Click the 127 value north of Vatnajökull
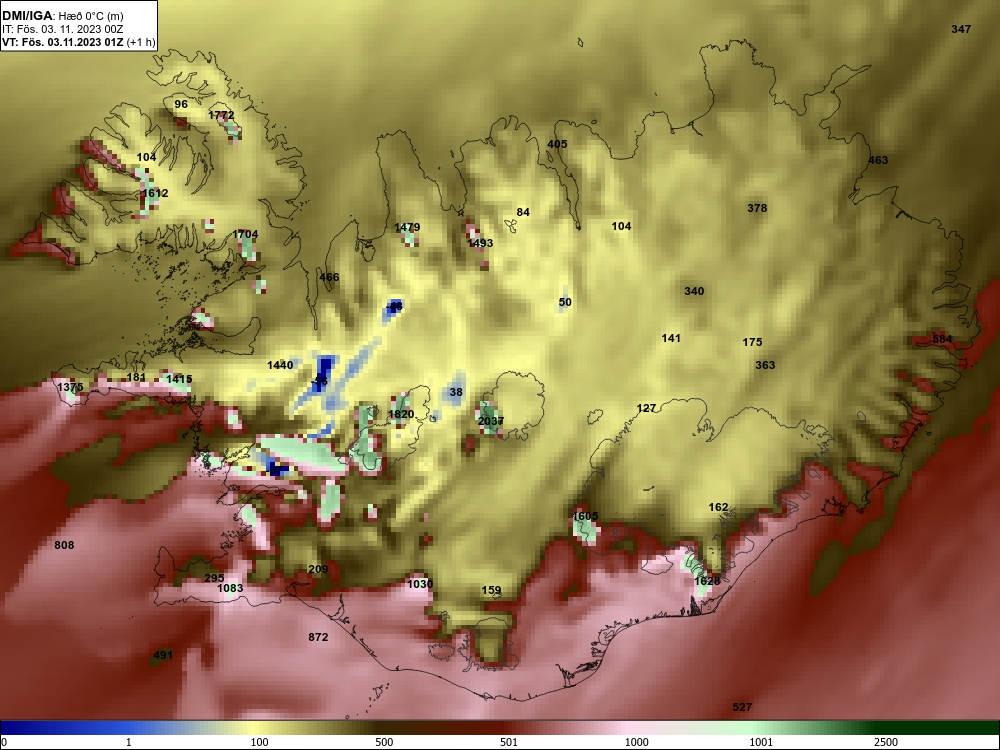The width and height of the screenshot is (1000, 750). tap(646, 408)
